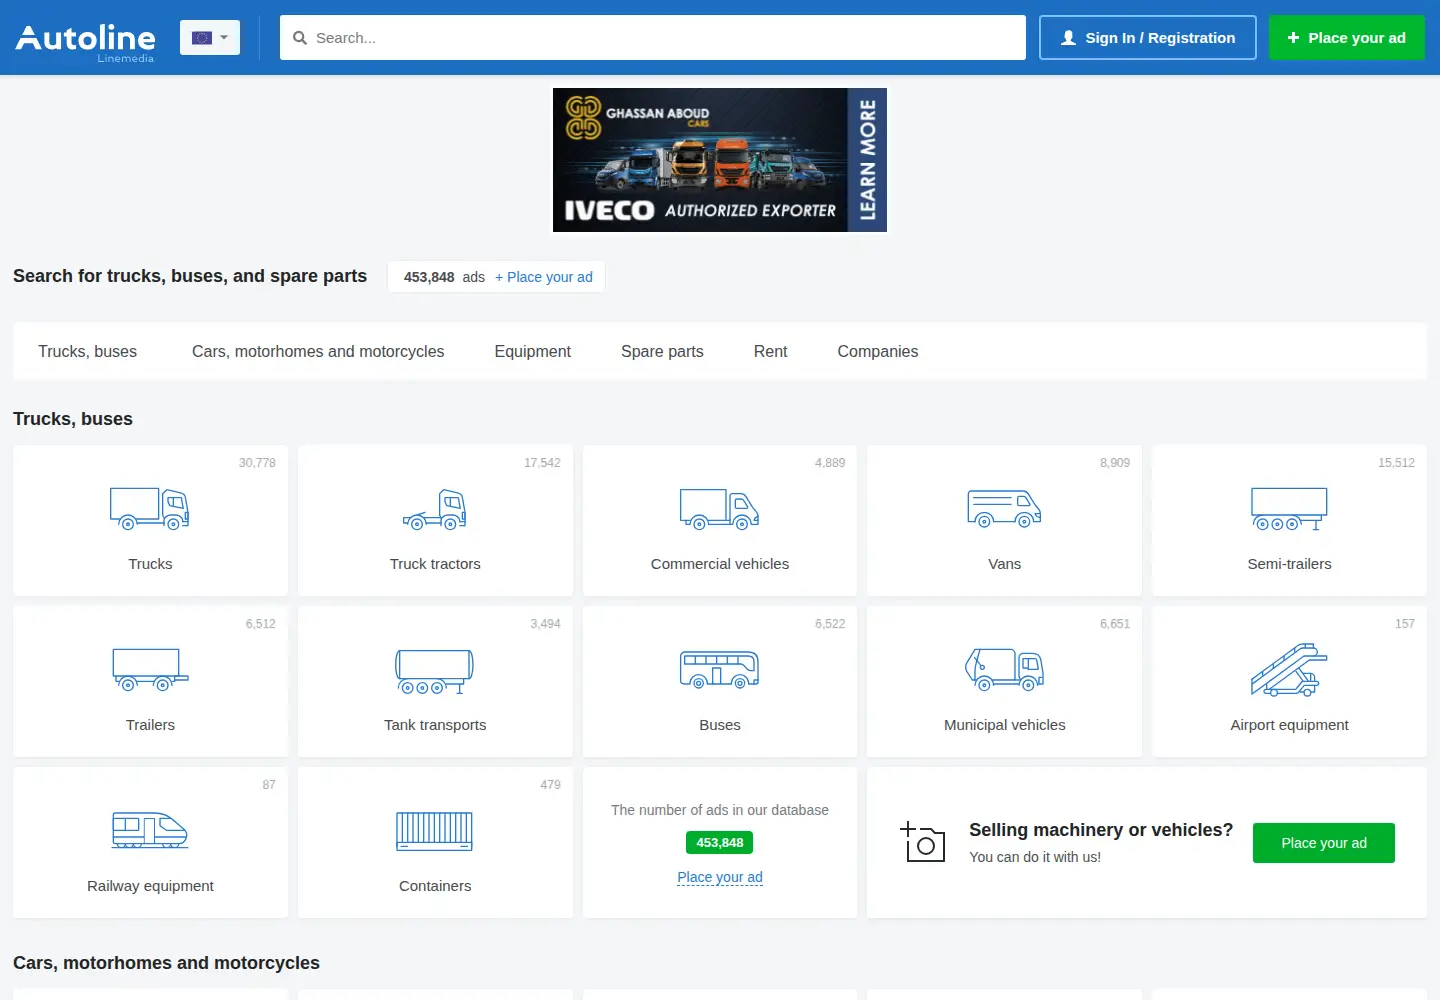Click the Commercial vehicles label
This screenshot has height=1000, width=1440.
click(720, 564)
